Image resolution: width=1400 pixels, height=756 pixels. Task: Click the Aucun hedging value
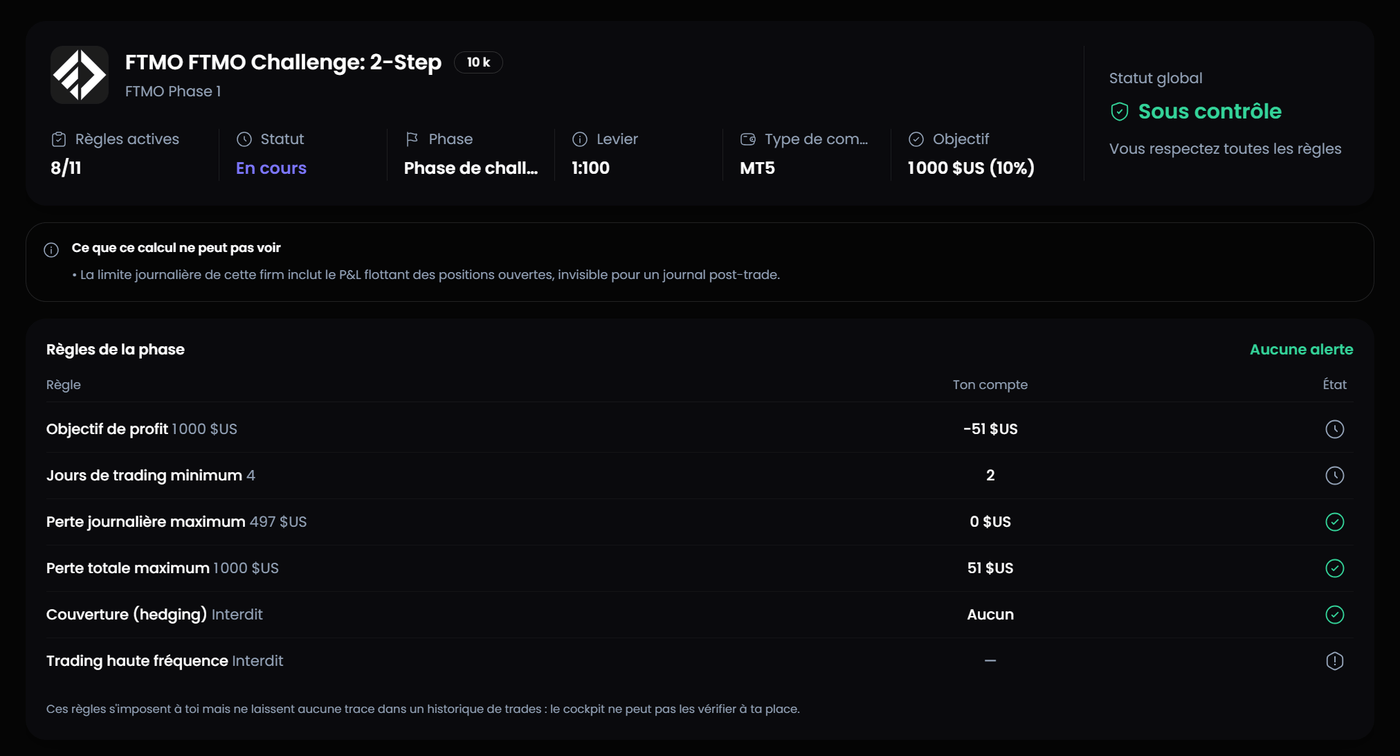click(x=990, y=614)
